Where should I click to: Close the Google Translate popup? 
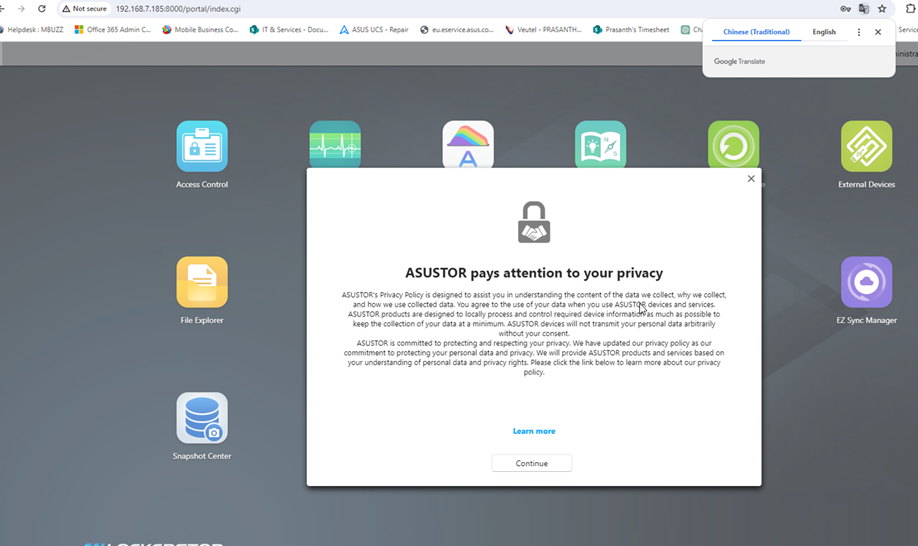pyautogui.click(x=878, y=32)
